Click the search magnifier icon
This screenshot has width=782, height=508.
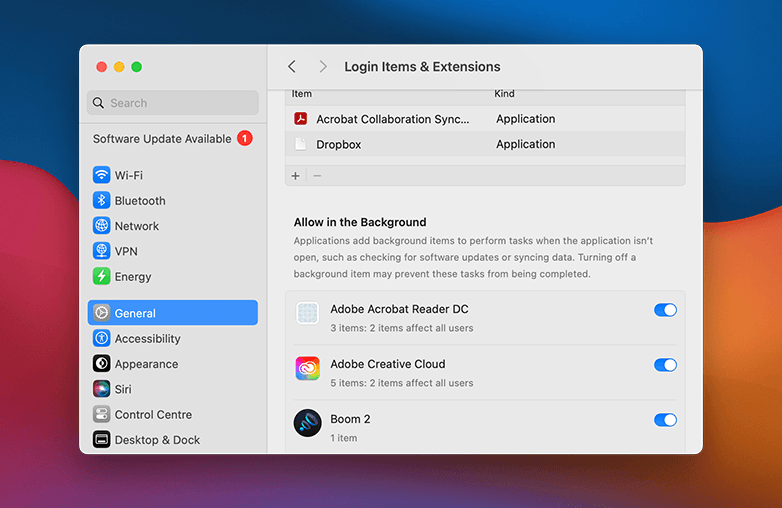tap(99, 103)
